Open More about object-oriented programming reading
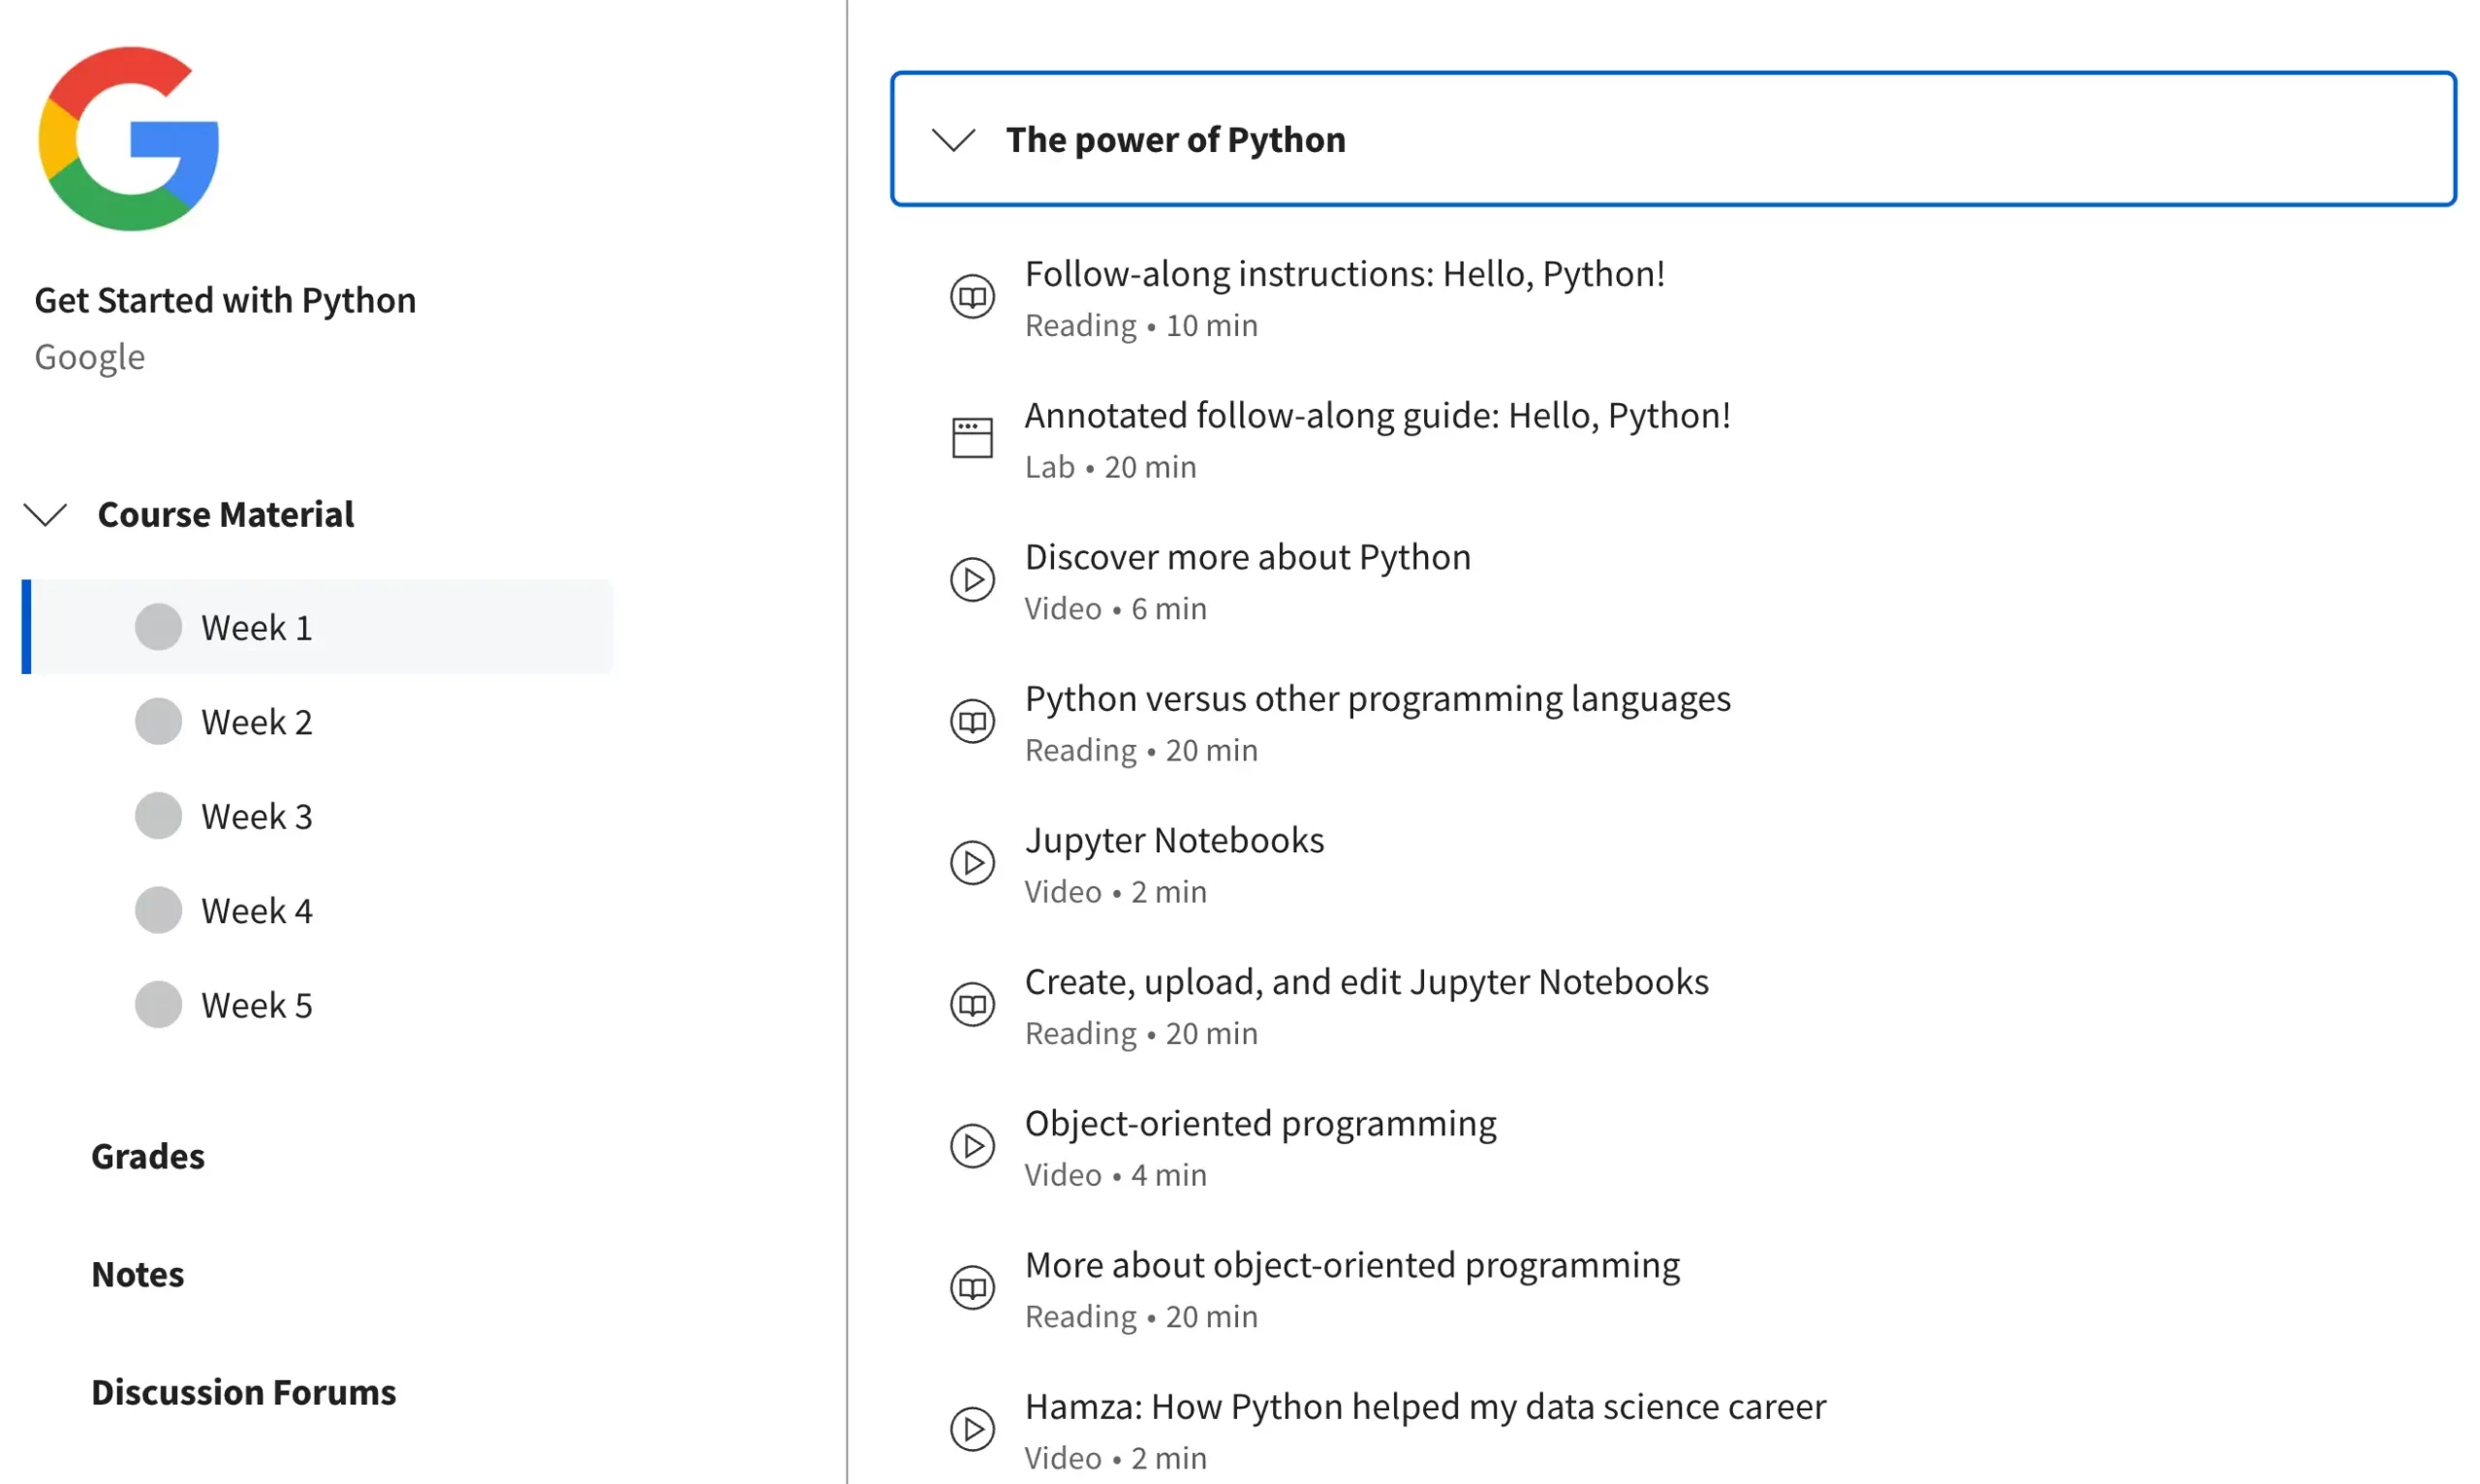2480x1484 pixels. tap(1351, 1266)
